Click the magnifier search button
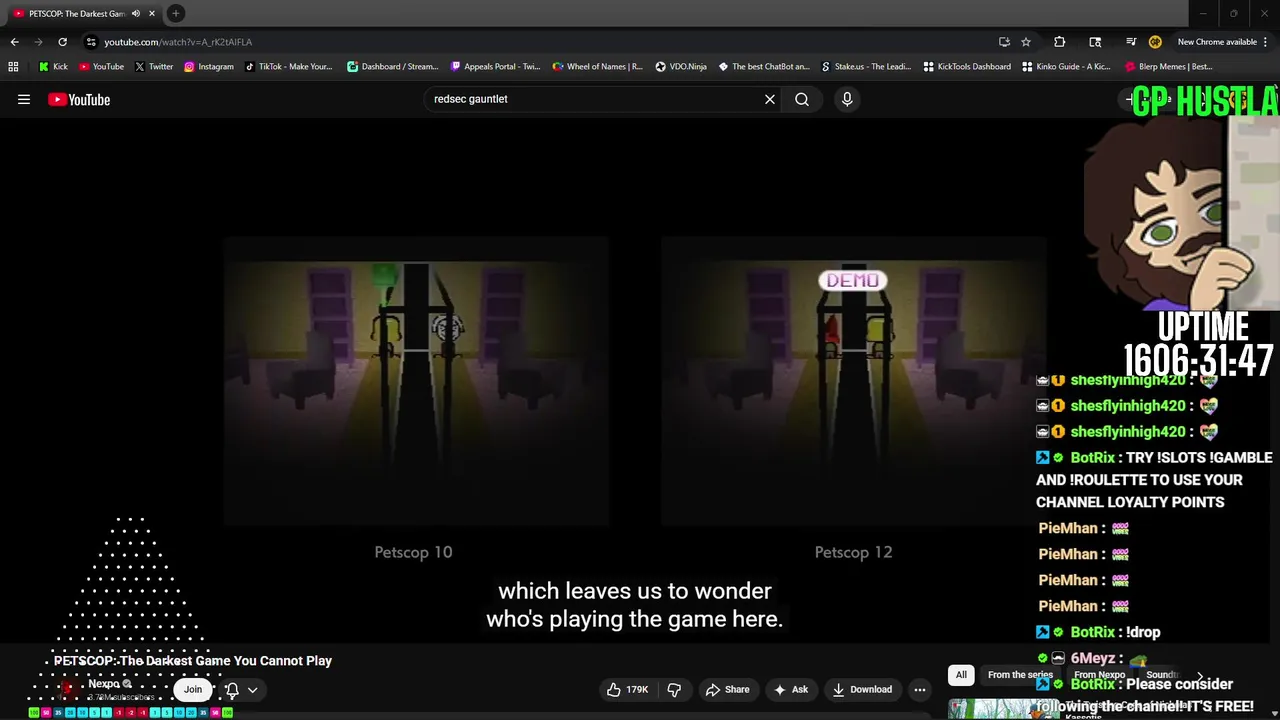This screenshot has height=720, width=1280. (802, 99)
